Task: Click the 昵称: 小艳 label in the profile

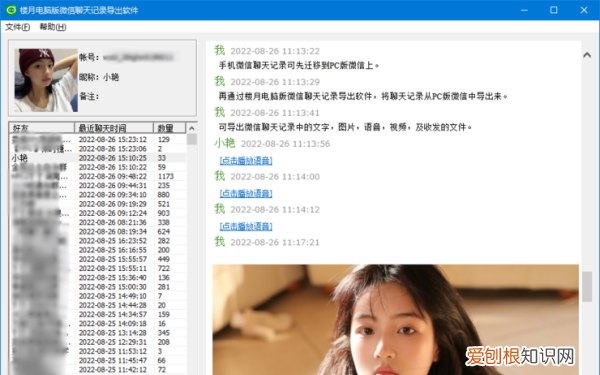Action: click(99, 77)
